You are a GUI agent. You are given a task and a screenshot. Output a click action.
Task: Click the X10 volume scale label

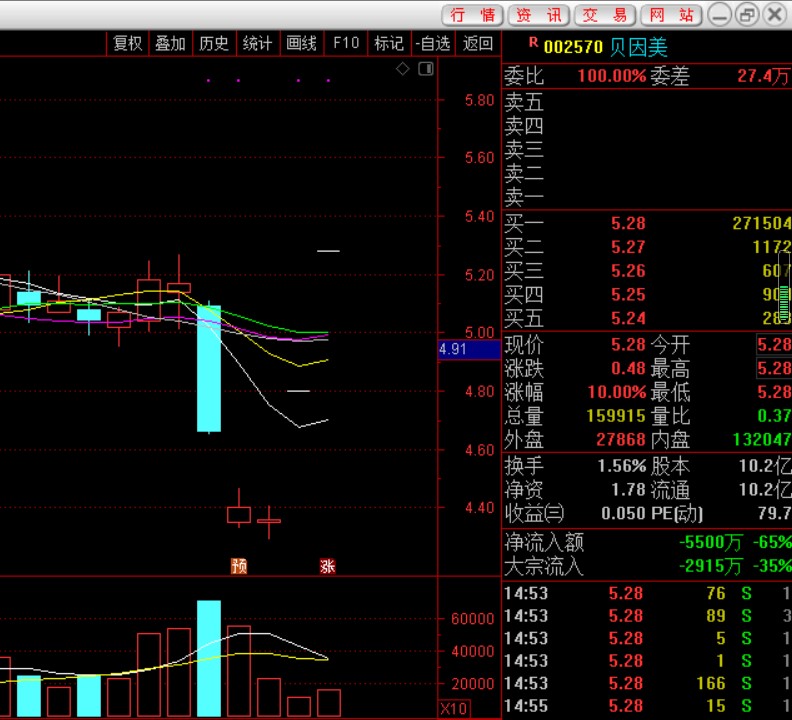[454, 708]
